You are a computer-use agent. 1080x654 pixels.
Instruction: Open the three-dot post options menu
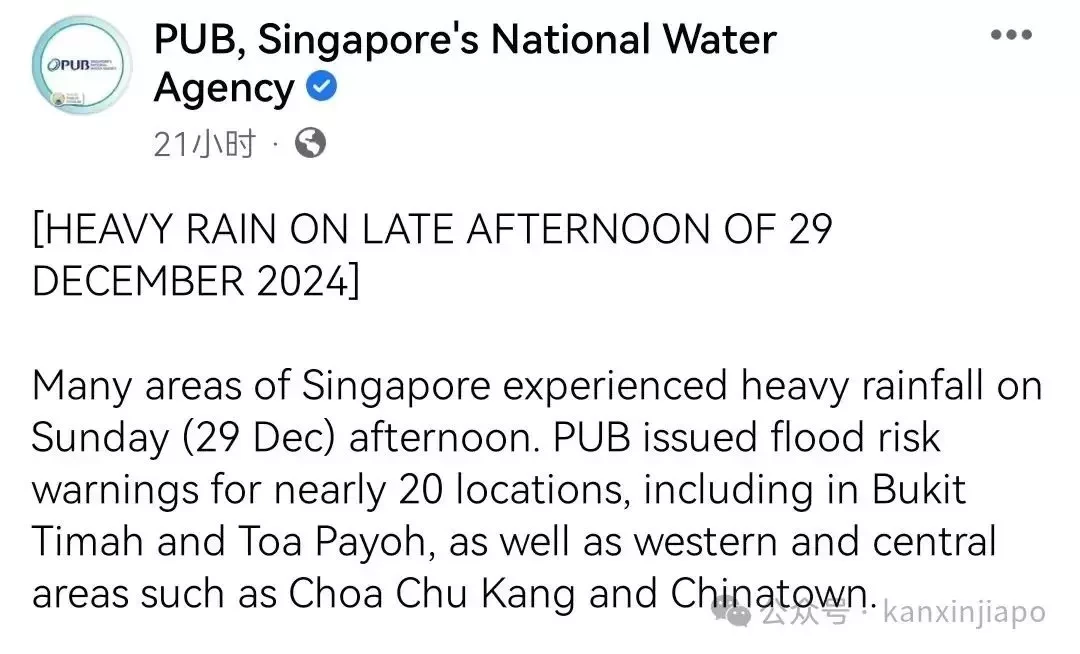(x=1010, y=34)
